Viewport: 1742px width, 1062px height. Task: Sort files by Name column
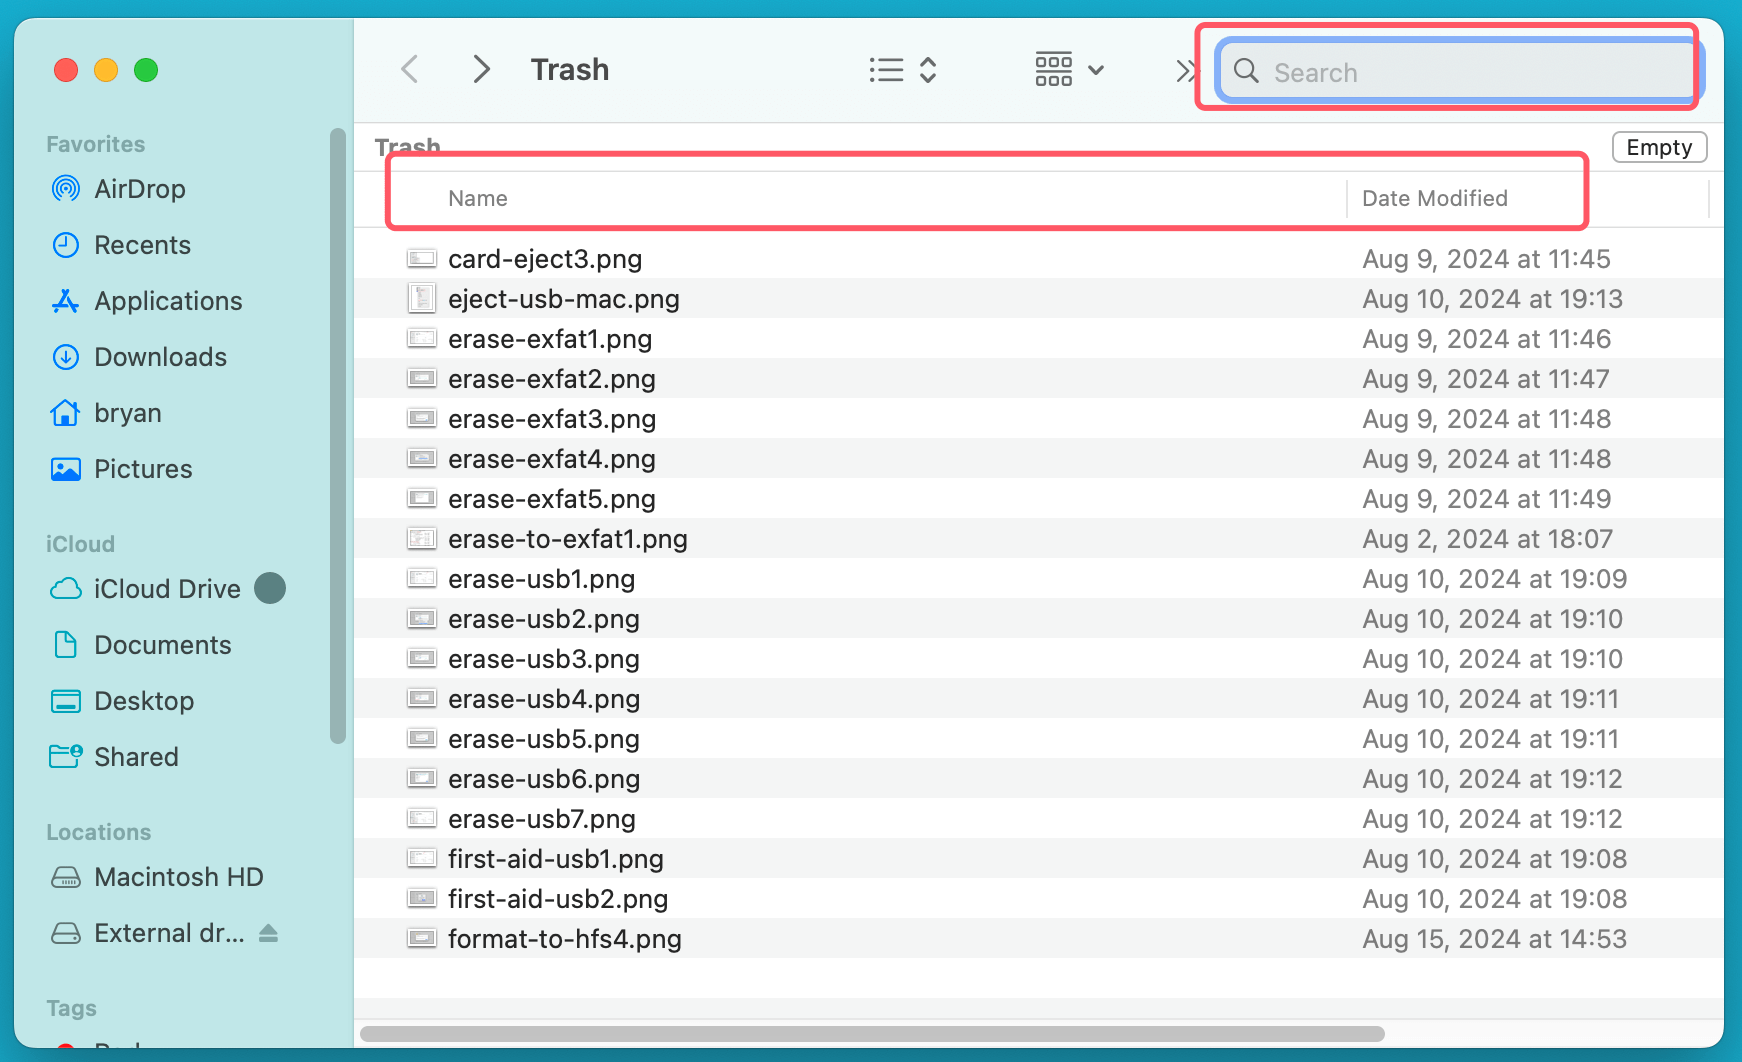(x=478, y=198)
